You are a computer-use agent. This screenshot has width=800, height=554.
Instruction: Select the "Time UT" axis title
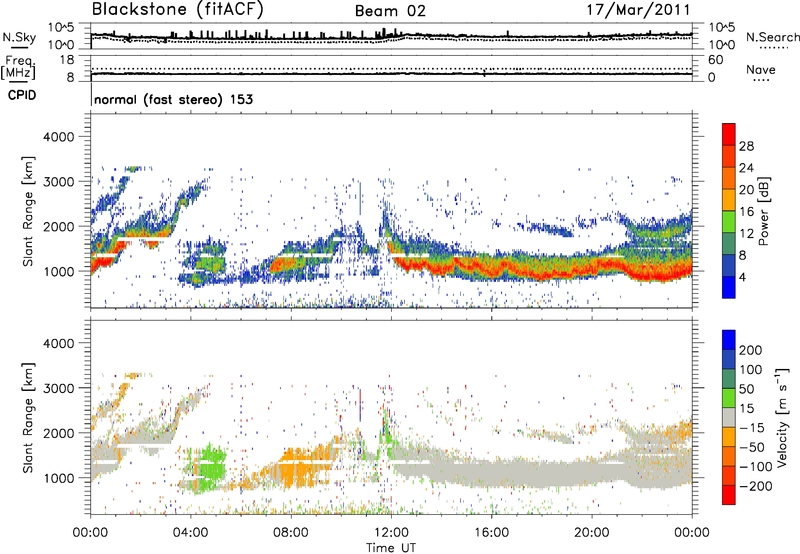click(391, 548)
